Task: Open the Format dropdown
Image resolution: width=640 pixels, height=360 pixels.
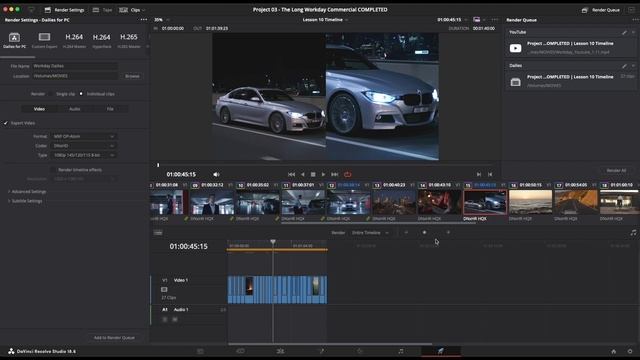Action: click(84, 136)
